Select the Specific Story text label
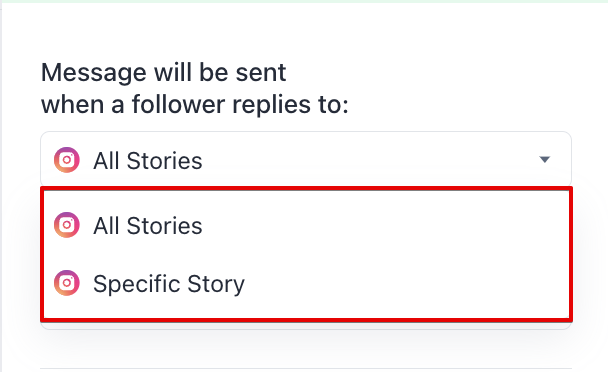Screen dimensions: 608x372 click(169, 284)
